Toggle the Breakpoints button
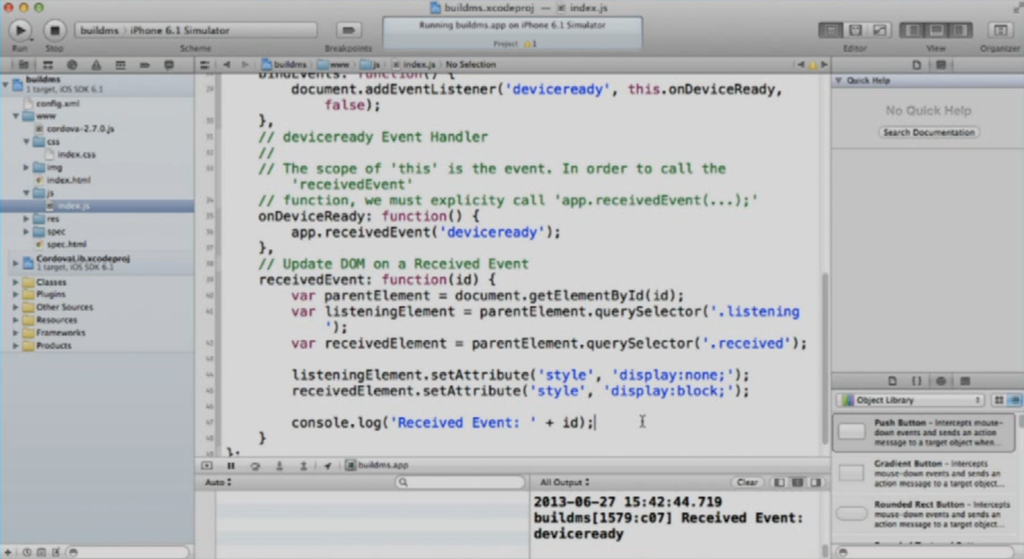The width and height of the screenshot is (1024, 559). (348, 30)
